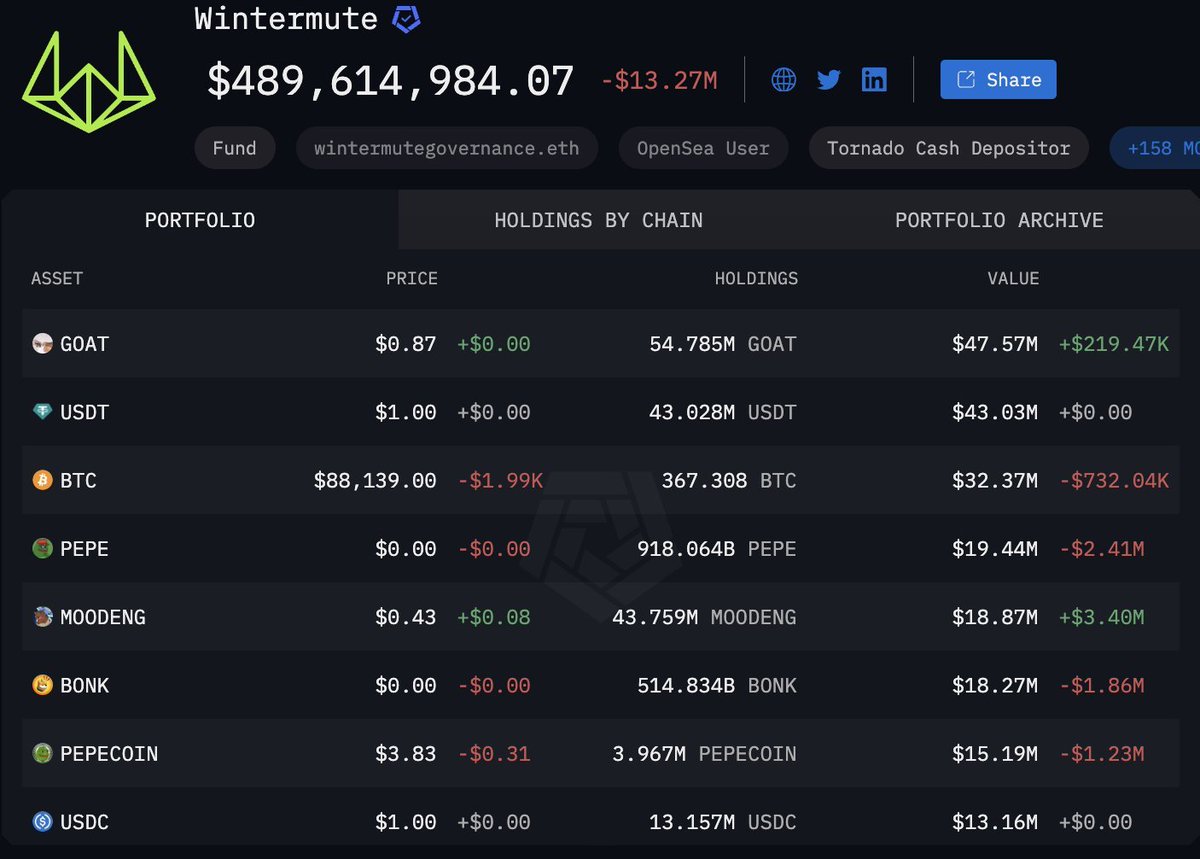1200x859 pixels.
Task: Click the BONK value $18.27M
Action: [x=995, y=685]
